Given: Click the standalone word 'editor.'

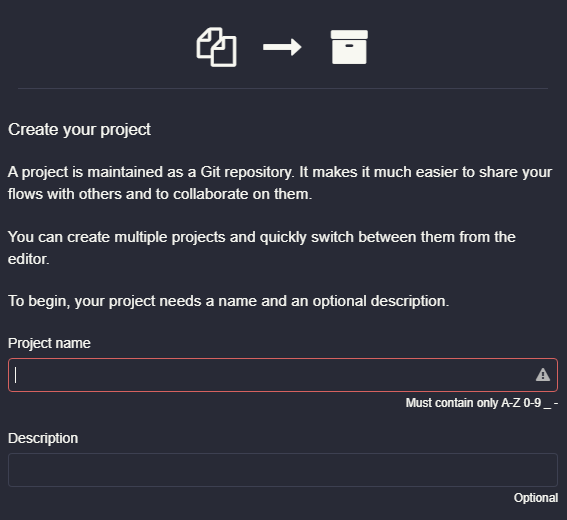Looking at the screenshot, I should coord(29,259).
